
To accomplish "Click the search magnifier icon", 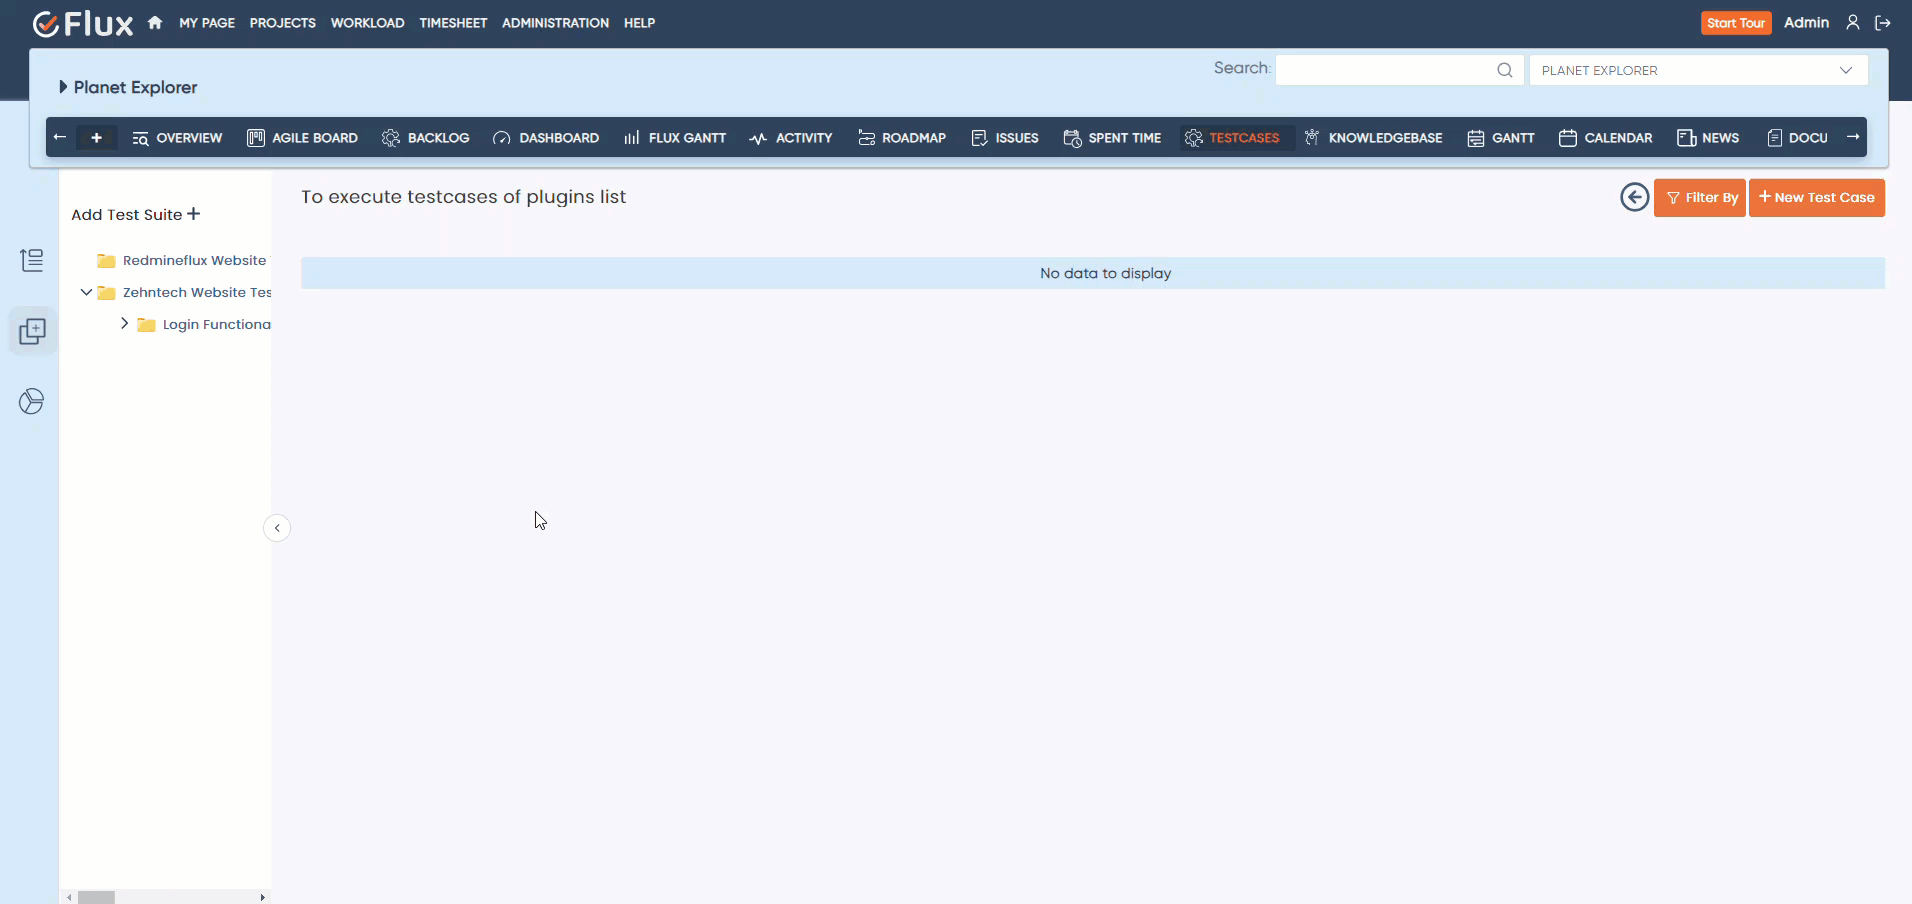I will [1504, 70].
